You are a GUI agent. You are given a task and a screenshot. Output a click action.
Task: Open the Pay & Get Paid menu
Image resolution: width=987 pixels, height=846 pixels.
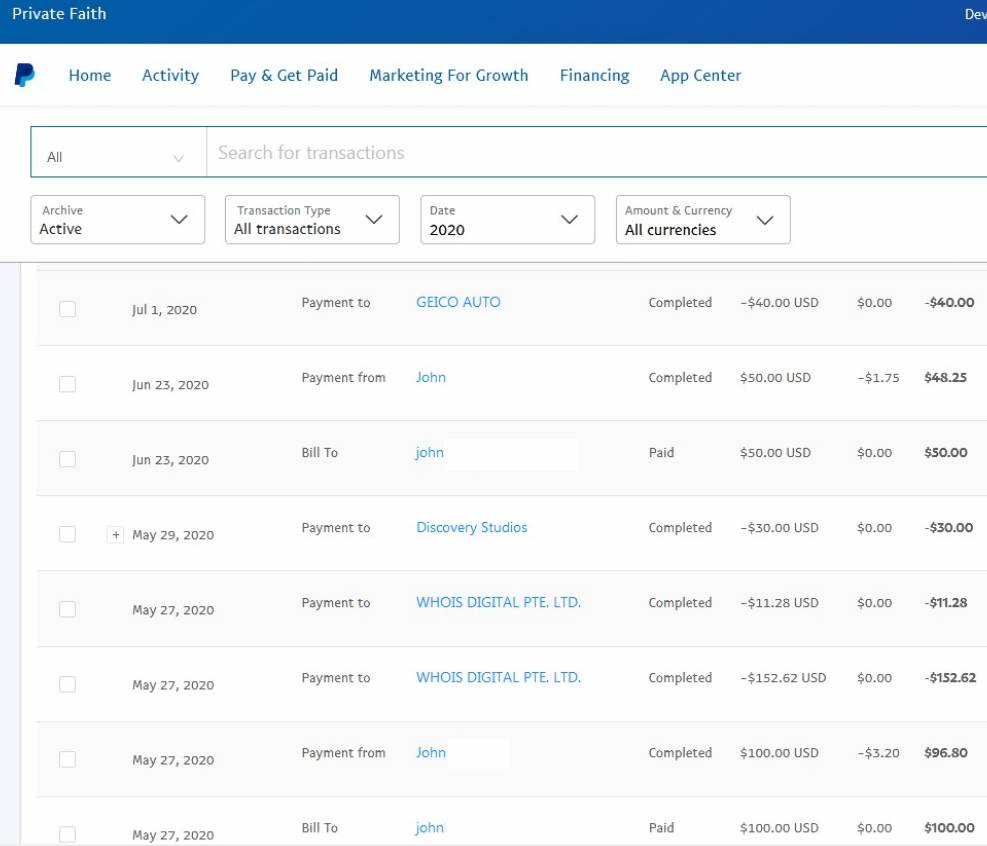tap(284, 76)
